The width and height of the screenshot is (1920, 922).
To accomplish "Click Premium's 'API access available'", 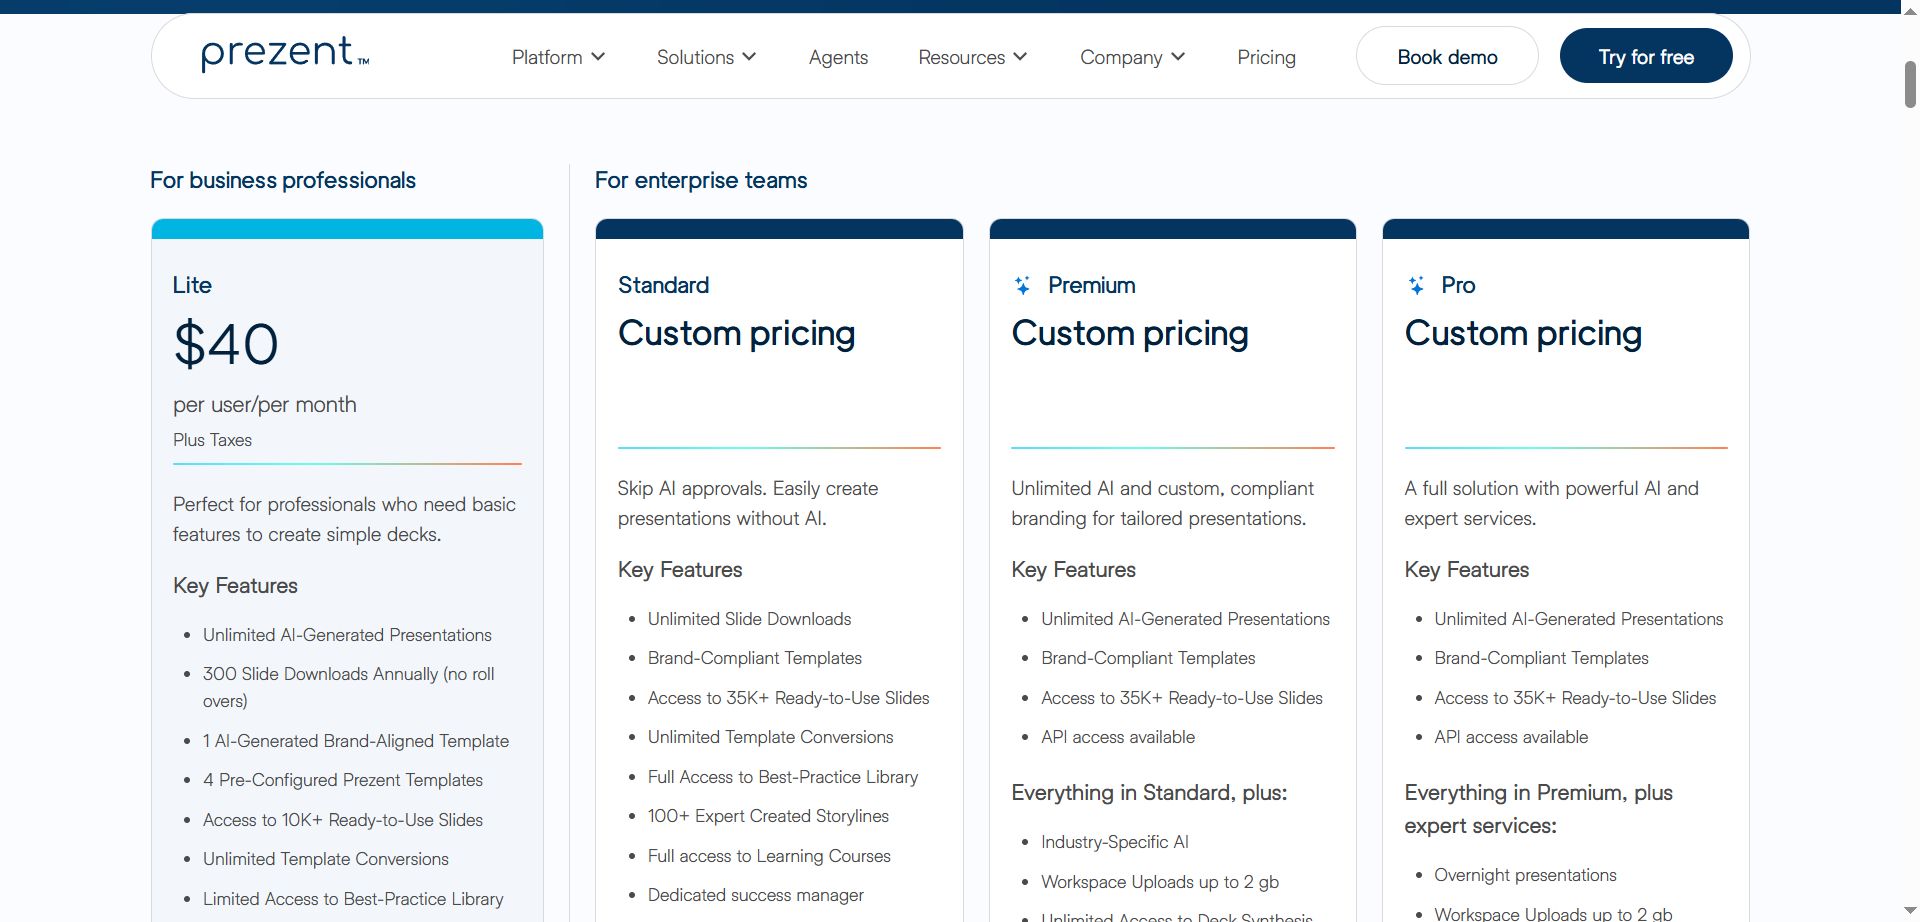I will tap(1118, 737).
